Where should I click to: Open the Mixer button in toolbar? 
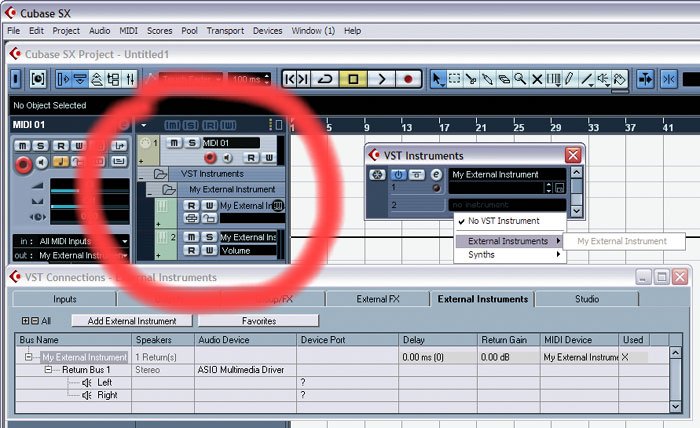(x=130, y=79)
